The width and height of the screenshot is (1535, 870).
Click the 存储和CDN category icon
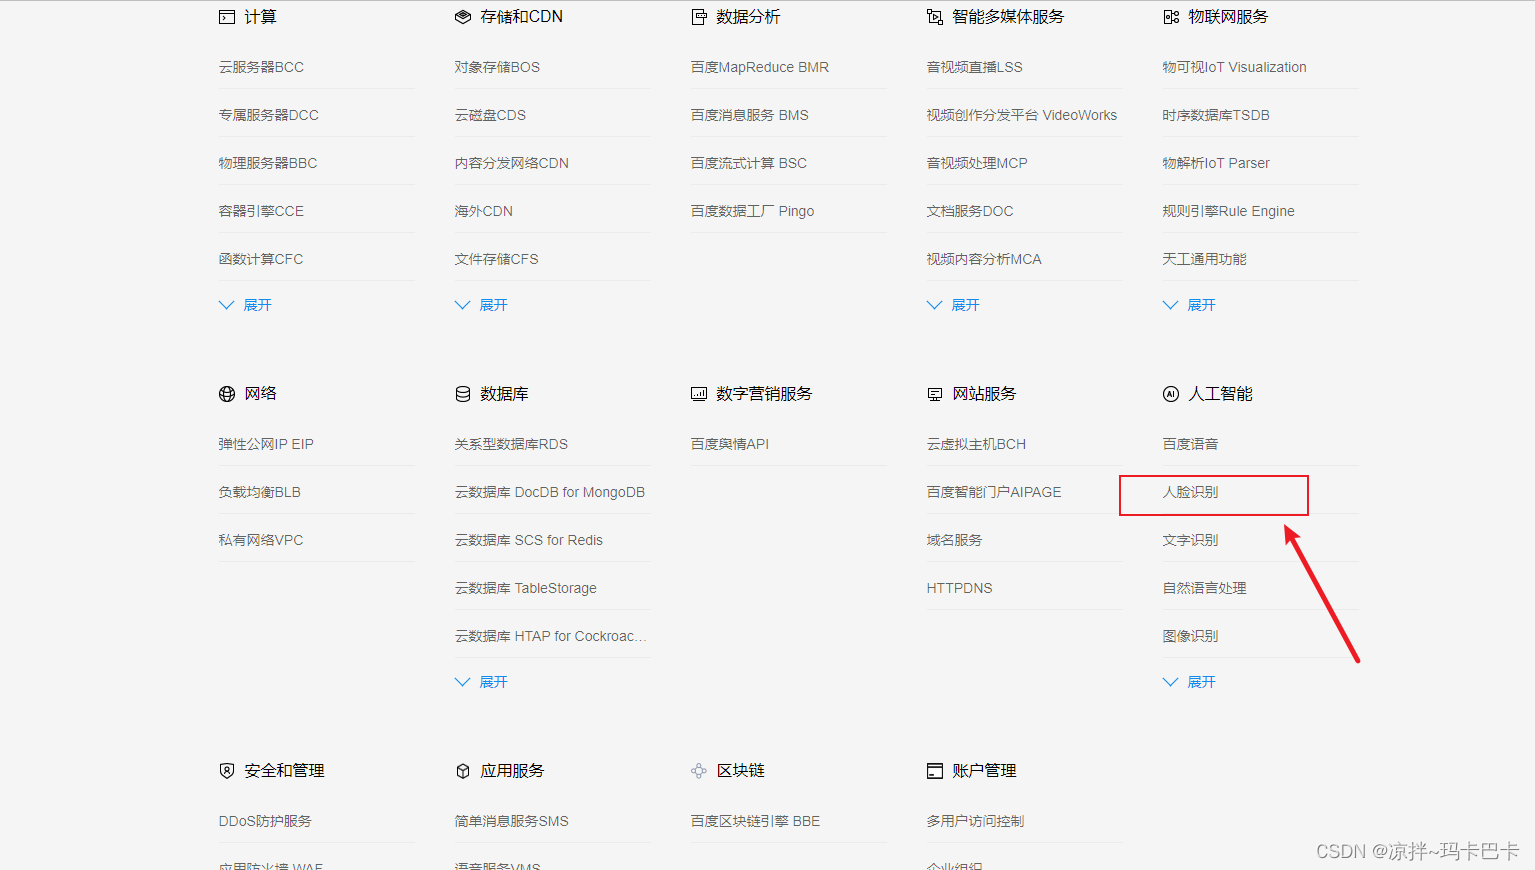coord(463,17)
